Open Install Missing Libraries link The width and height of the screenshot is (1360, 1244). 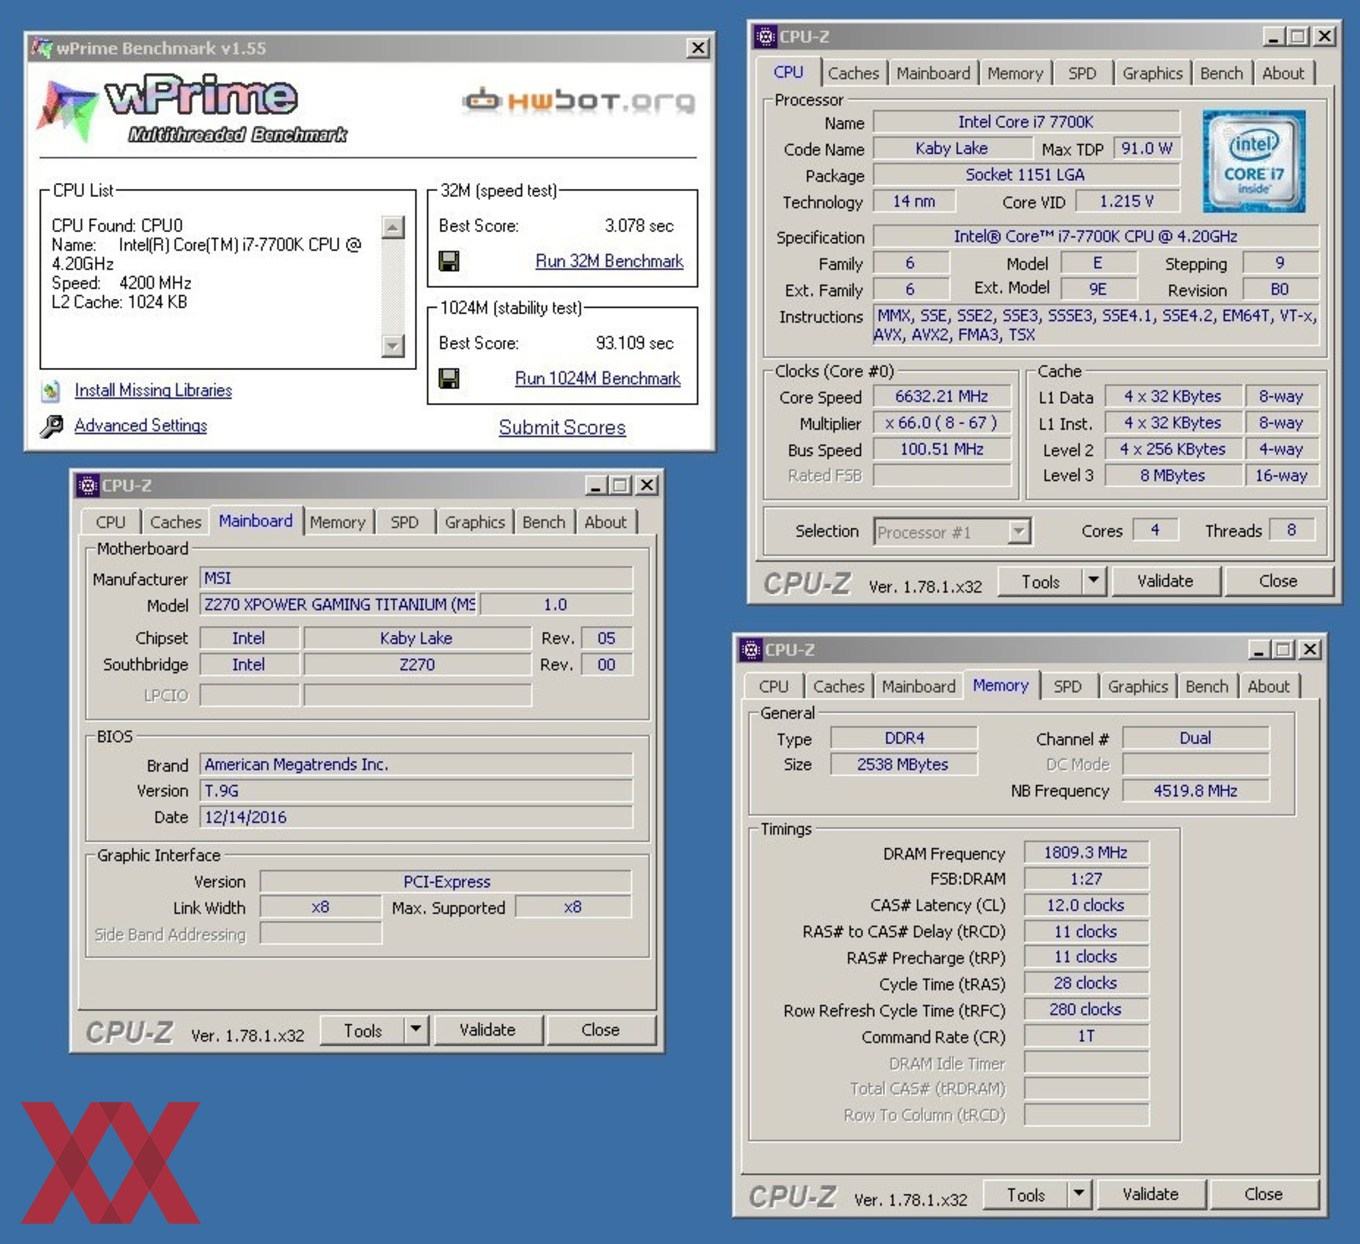click(153, 390)
